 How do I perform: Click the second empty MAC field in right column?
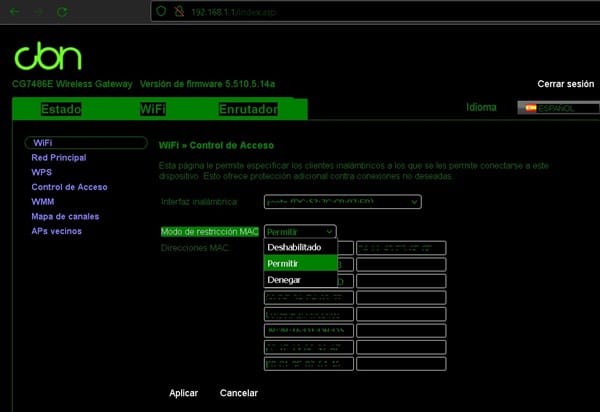pos(401,281)
